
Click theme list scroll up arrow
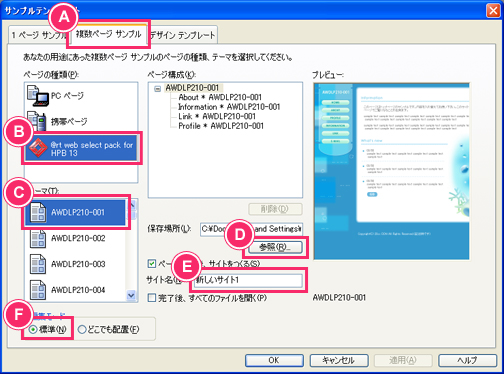tap(132, 206)
